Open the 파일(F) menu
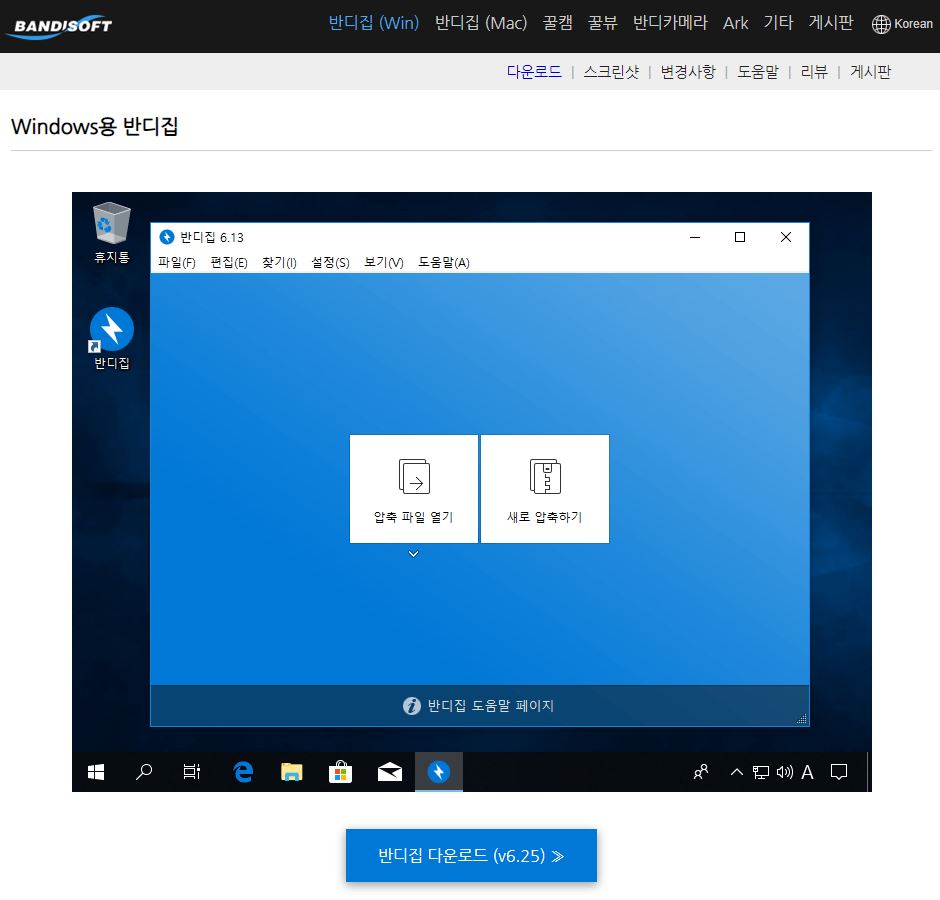 [x=177, y=263]
